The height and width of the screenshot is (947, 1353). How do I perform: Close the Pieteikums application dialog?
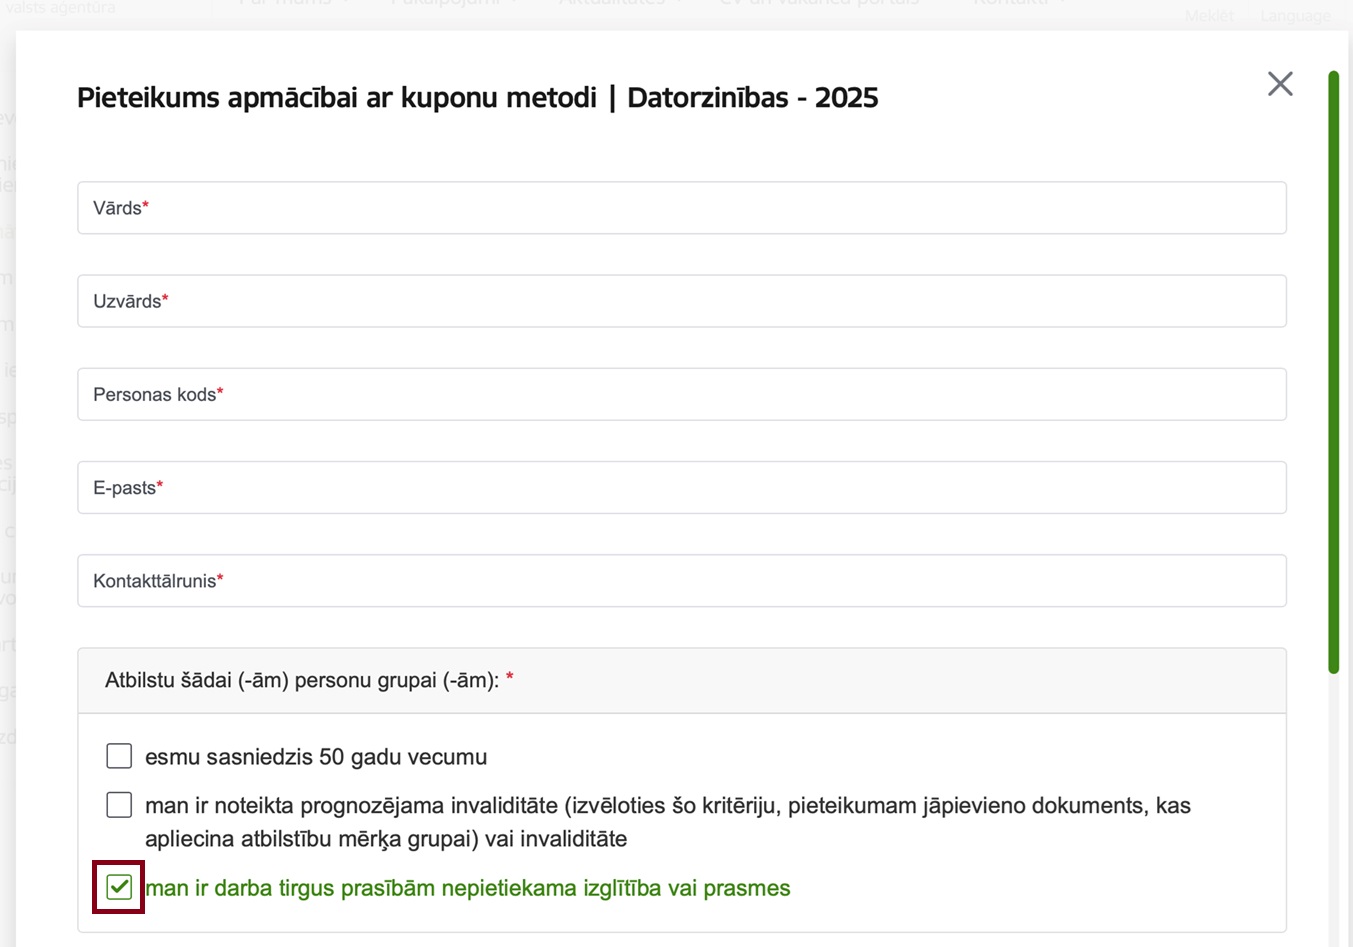point(1280,84)
